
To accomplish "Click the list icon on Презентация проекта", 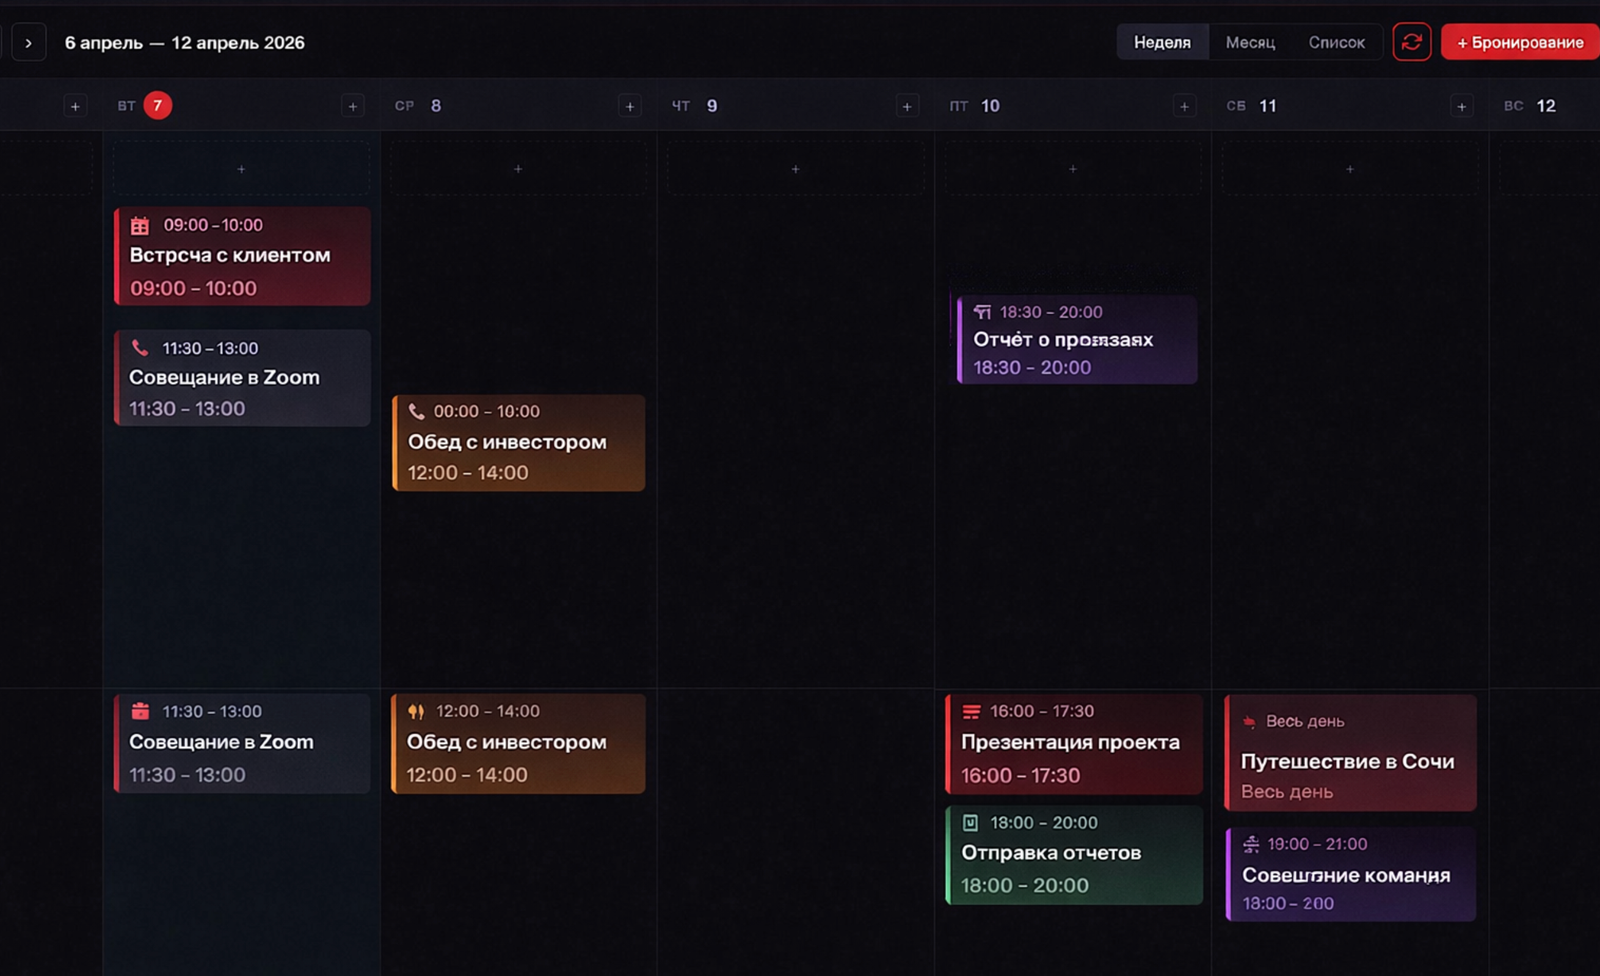I will click(x=969, y=711).
